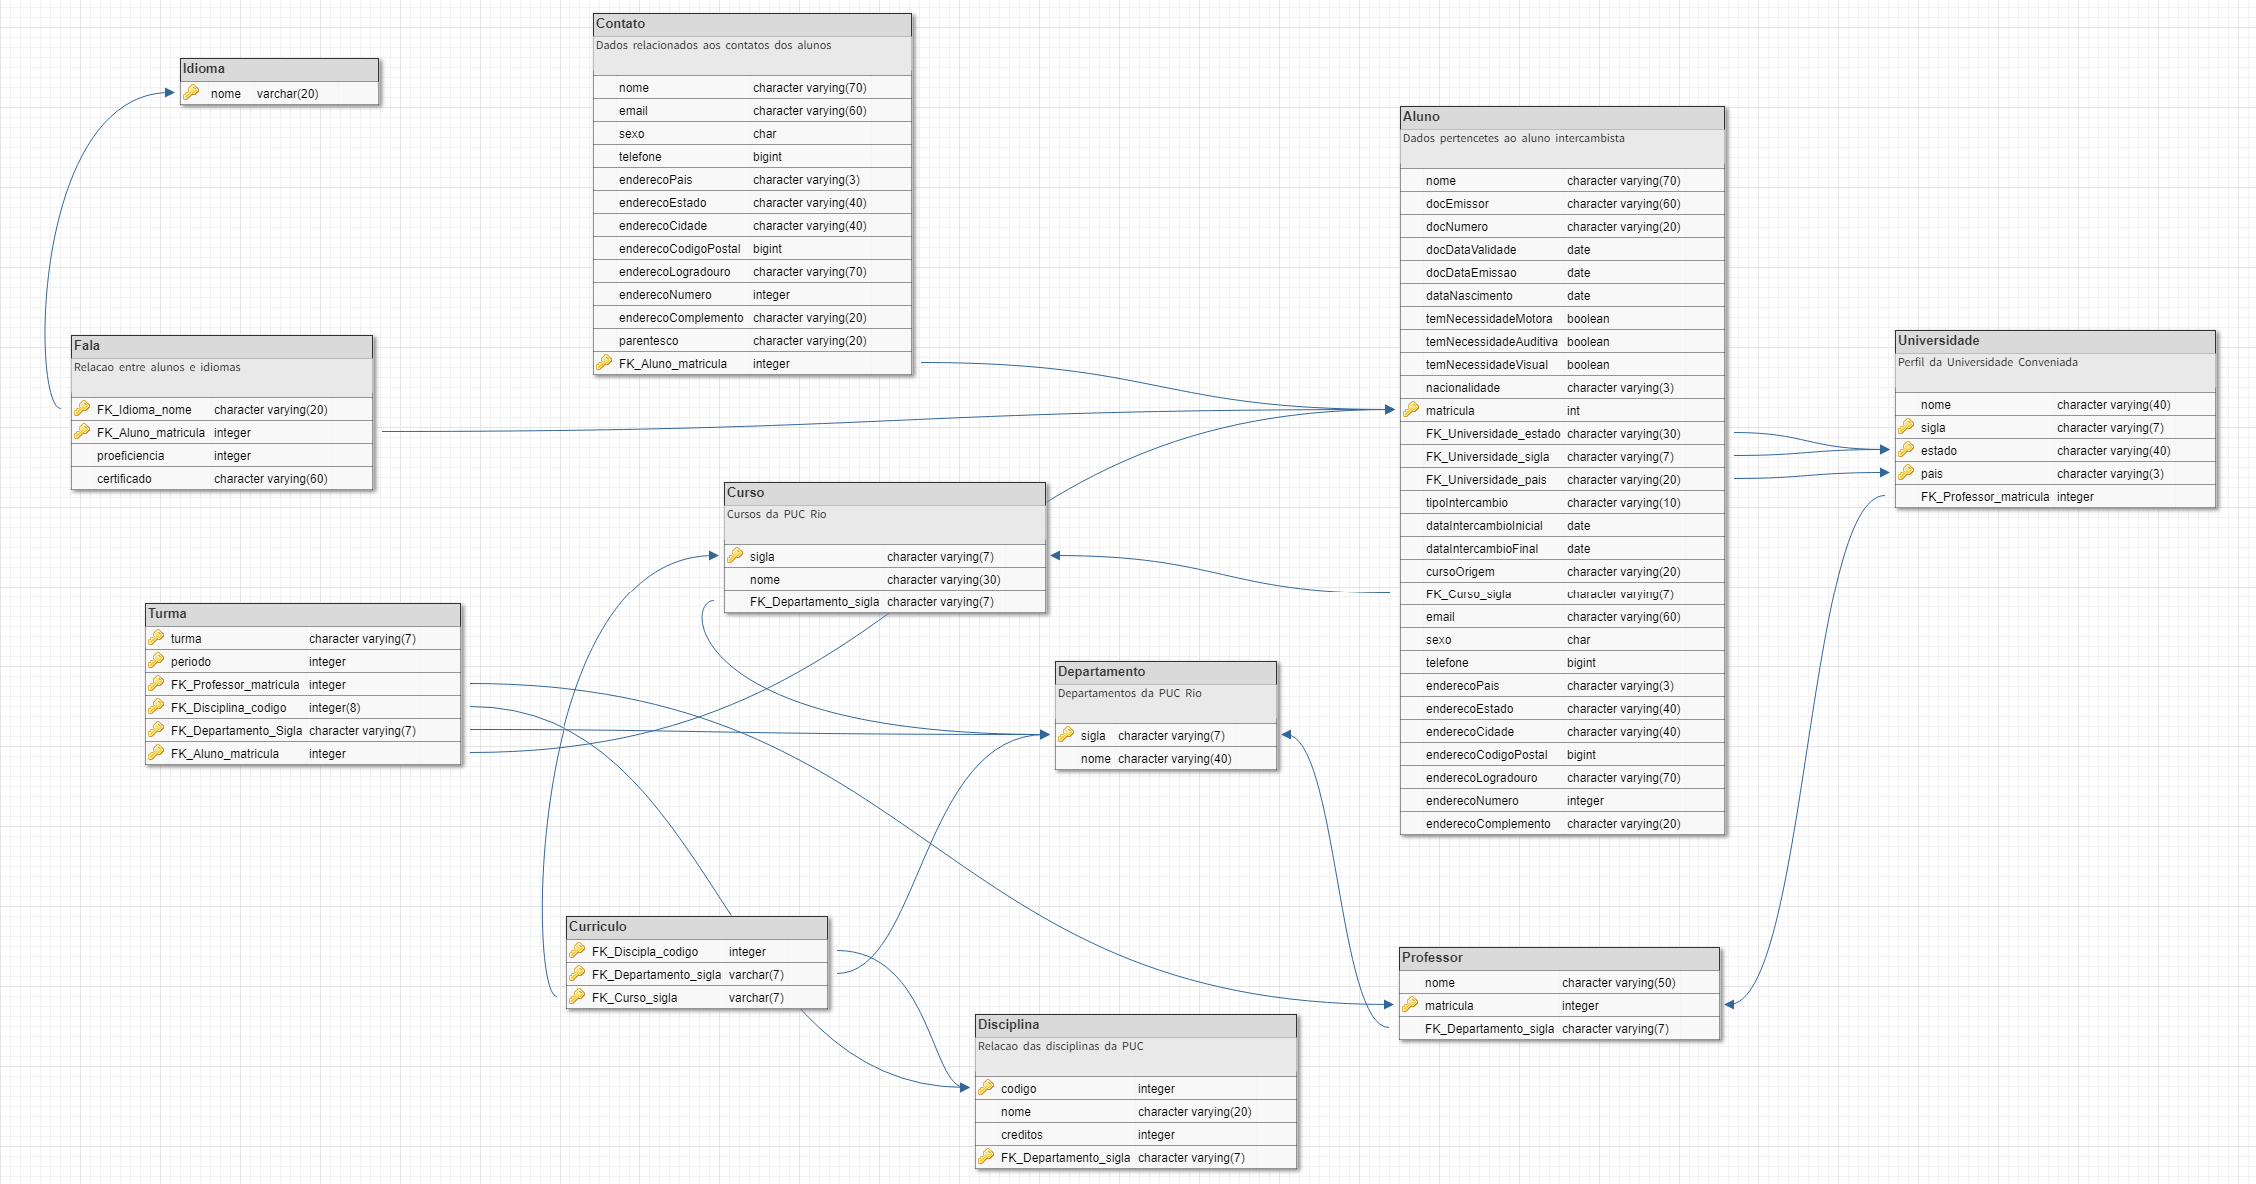Click the key icon beside Fala FK_Idioma_nome
The width and height of the screenshot is (2256, 1184).
82,408
